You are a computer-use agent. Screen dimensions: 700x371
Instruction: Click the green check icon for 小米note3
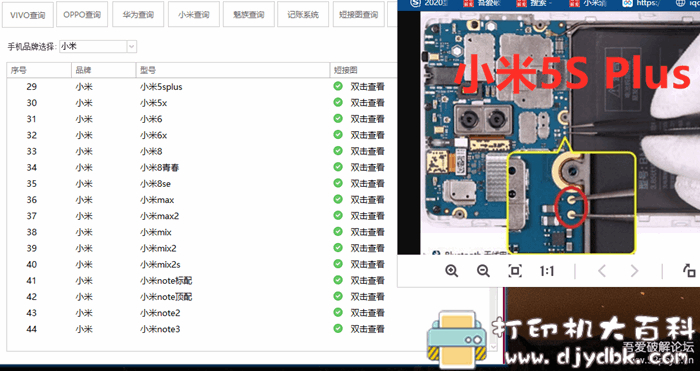[x=338, y=329]
